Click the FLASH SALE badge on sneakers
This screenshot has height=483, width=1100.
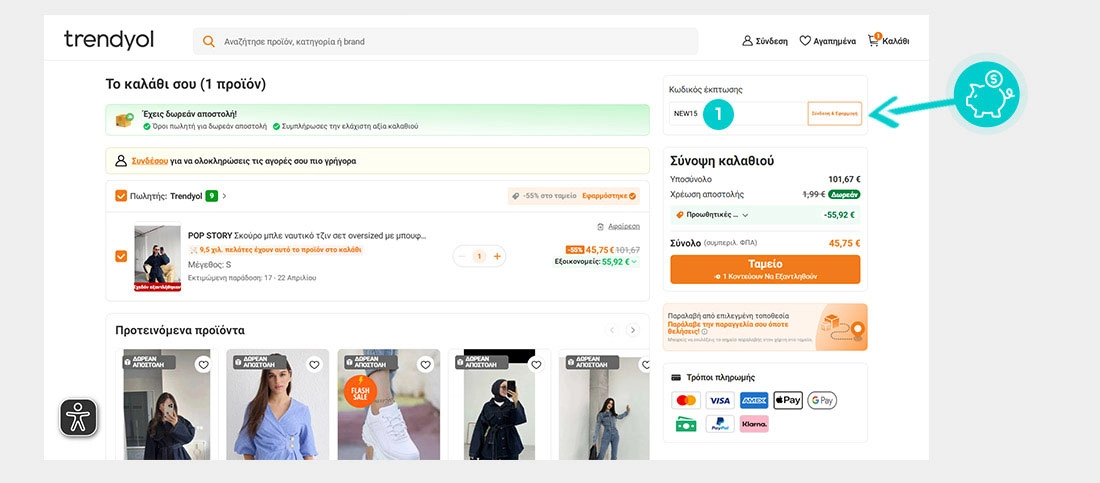361,391
